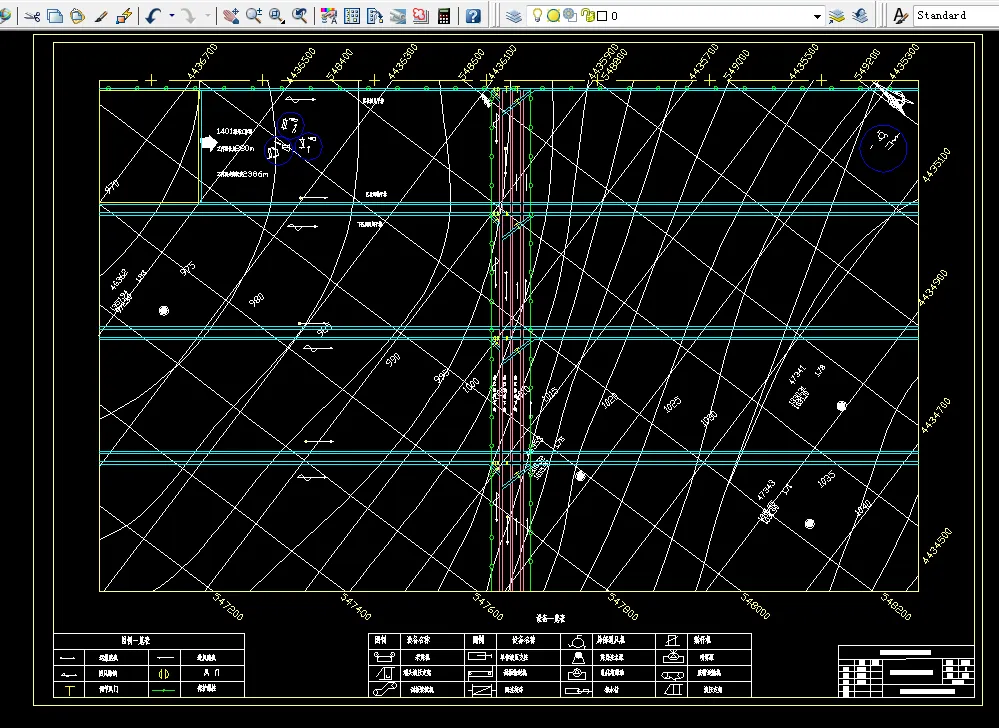Click the '4434700' right-edge coordinate label
Viewport: 999px width, 728px height.
(935, 415)
